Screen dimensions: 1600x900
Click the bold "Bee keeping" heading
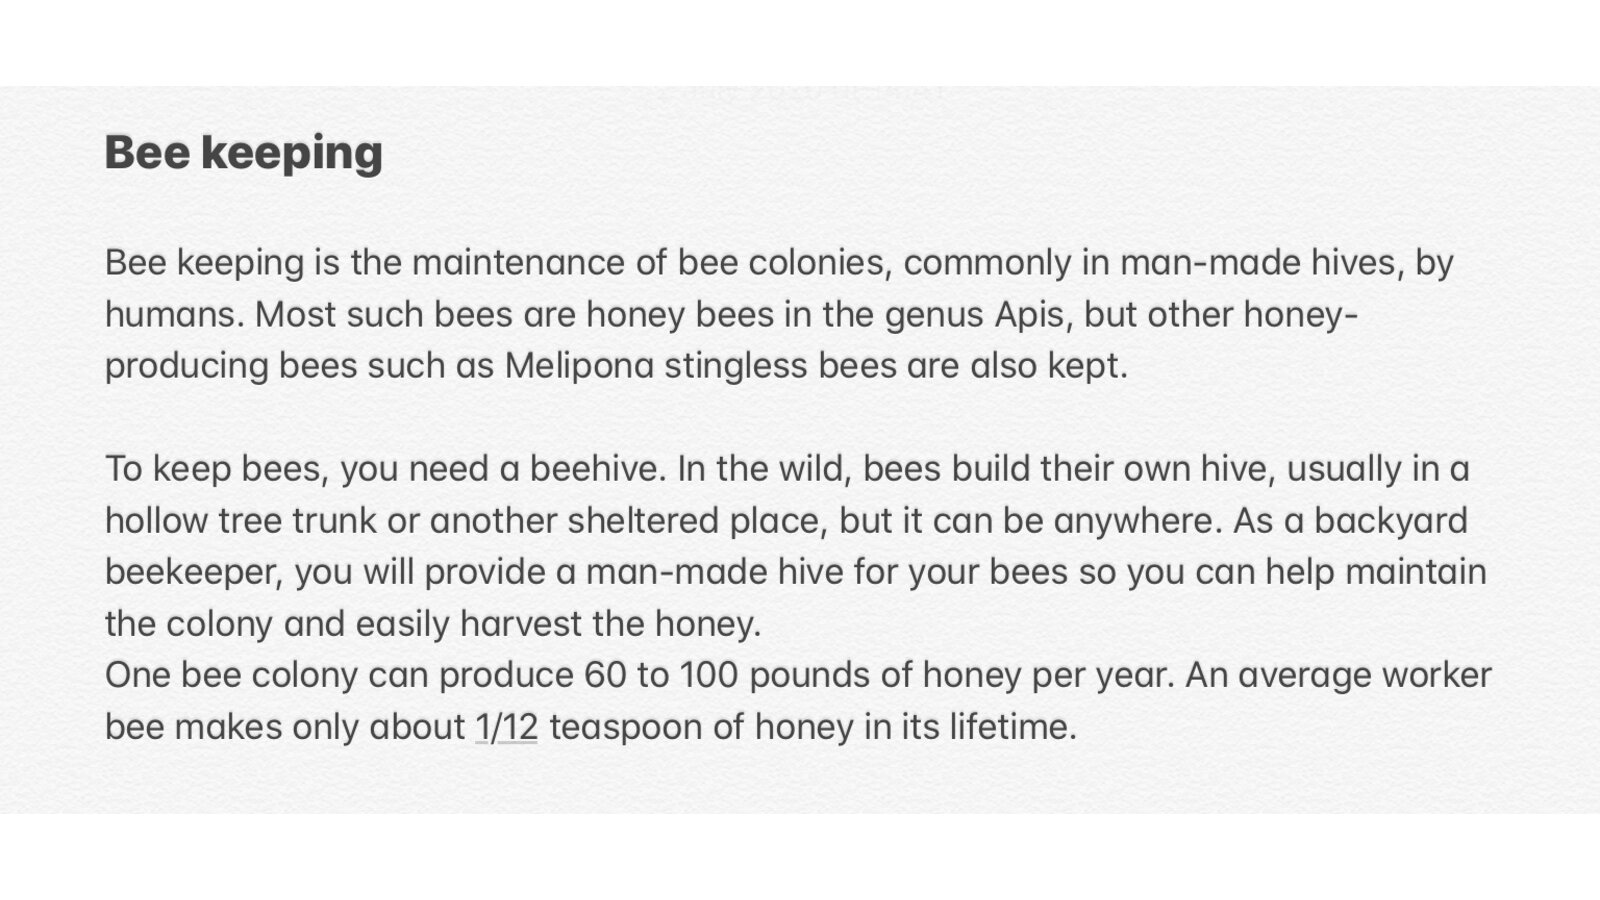pos(243,153)
